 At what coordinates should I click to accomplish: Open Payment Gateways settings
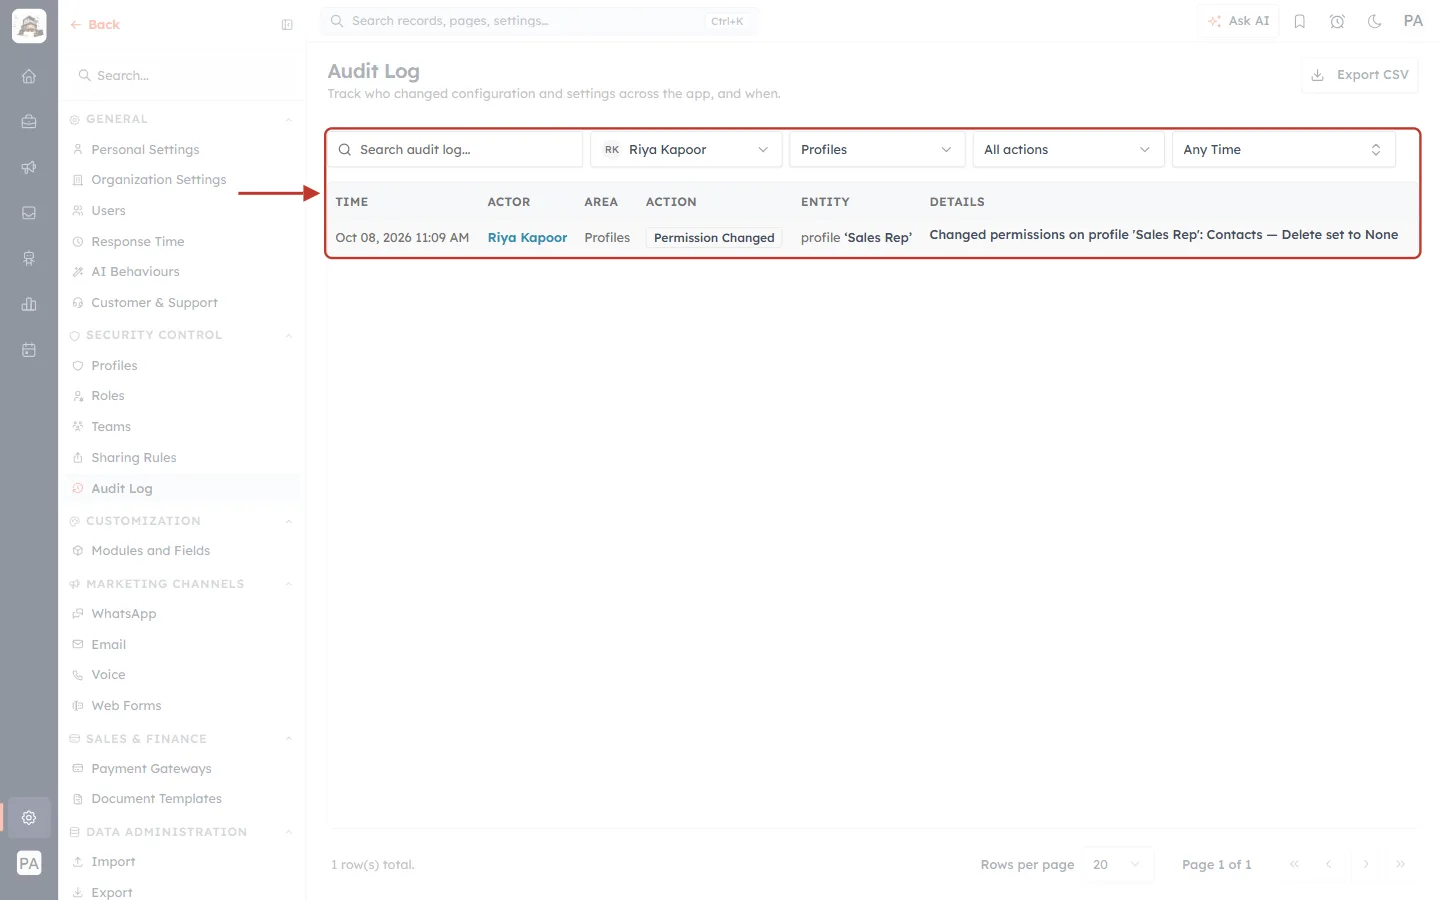[151, 769]
